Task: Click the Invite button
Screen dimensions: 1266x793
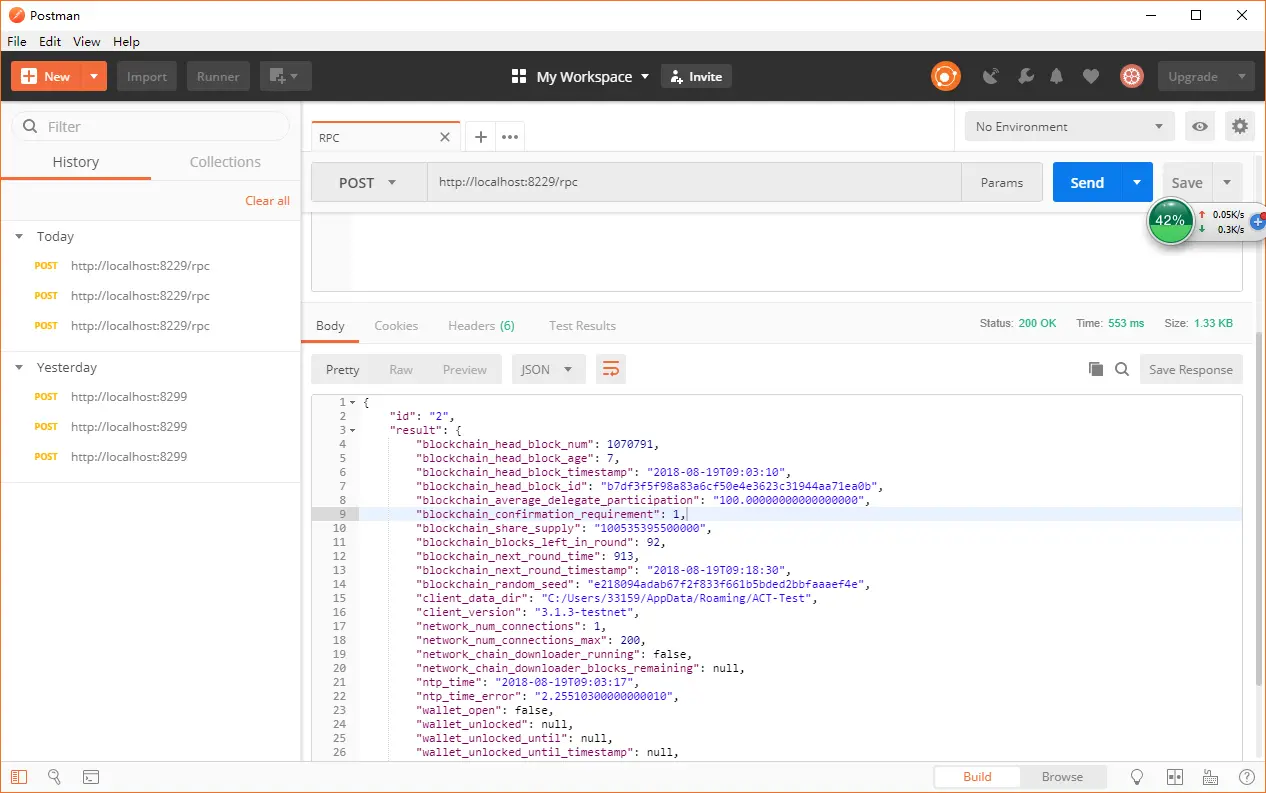Action: (696, 76)
